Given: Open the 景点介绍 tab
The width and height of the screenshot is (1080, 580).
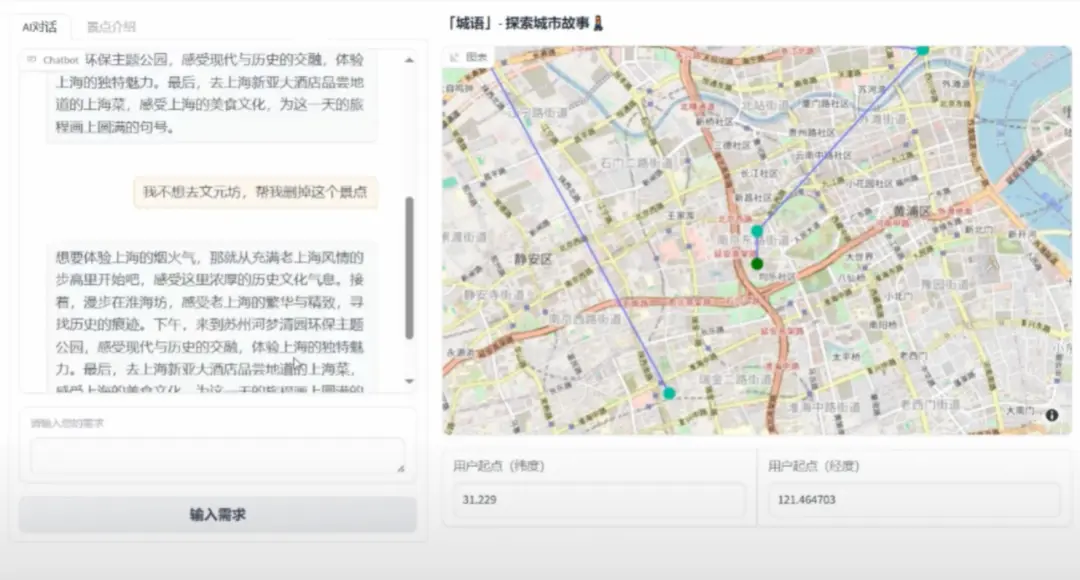Looking at the screenshot, I should pyautogui.click(x=111, y=27).
